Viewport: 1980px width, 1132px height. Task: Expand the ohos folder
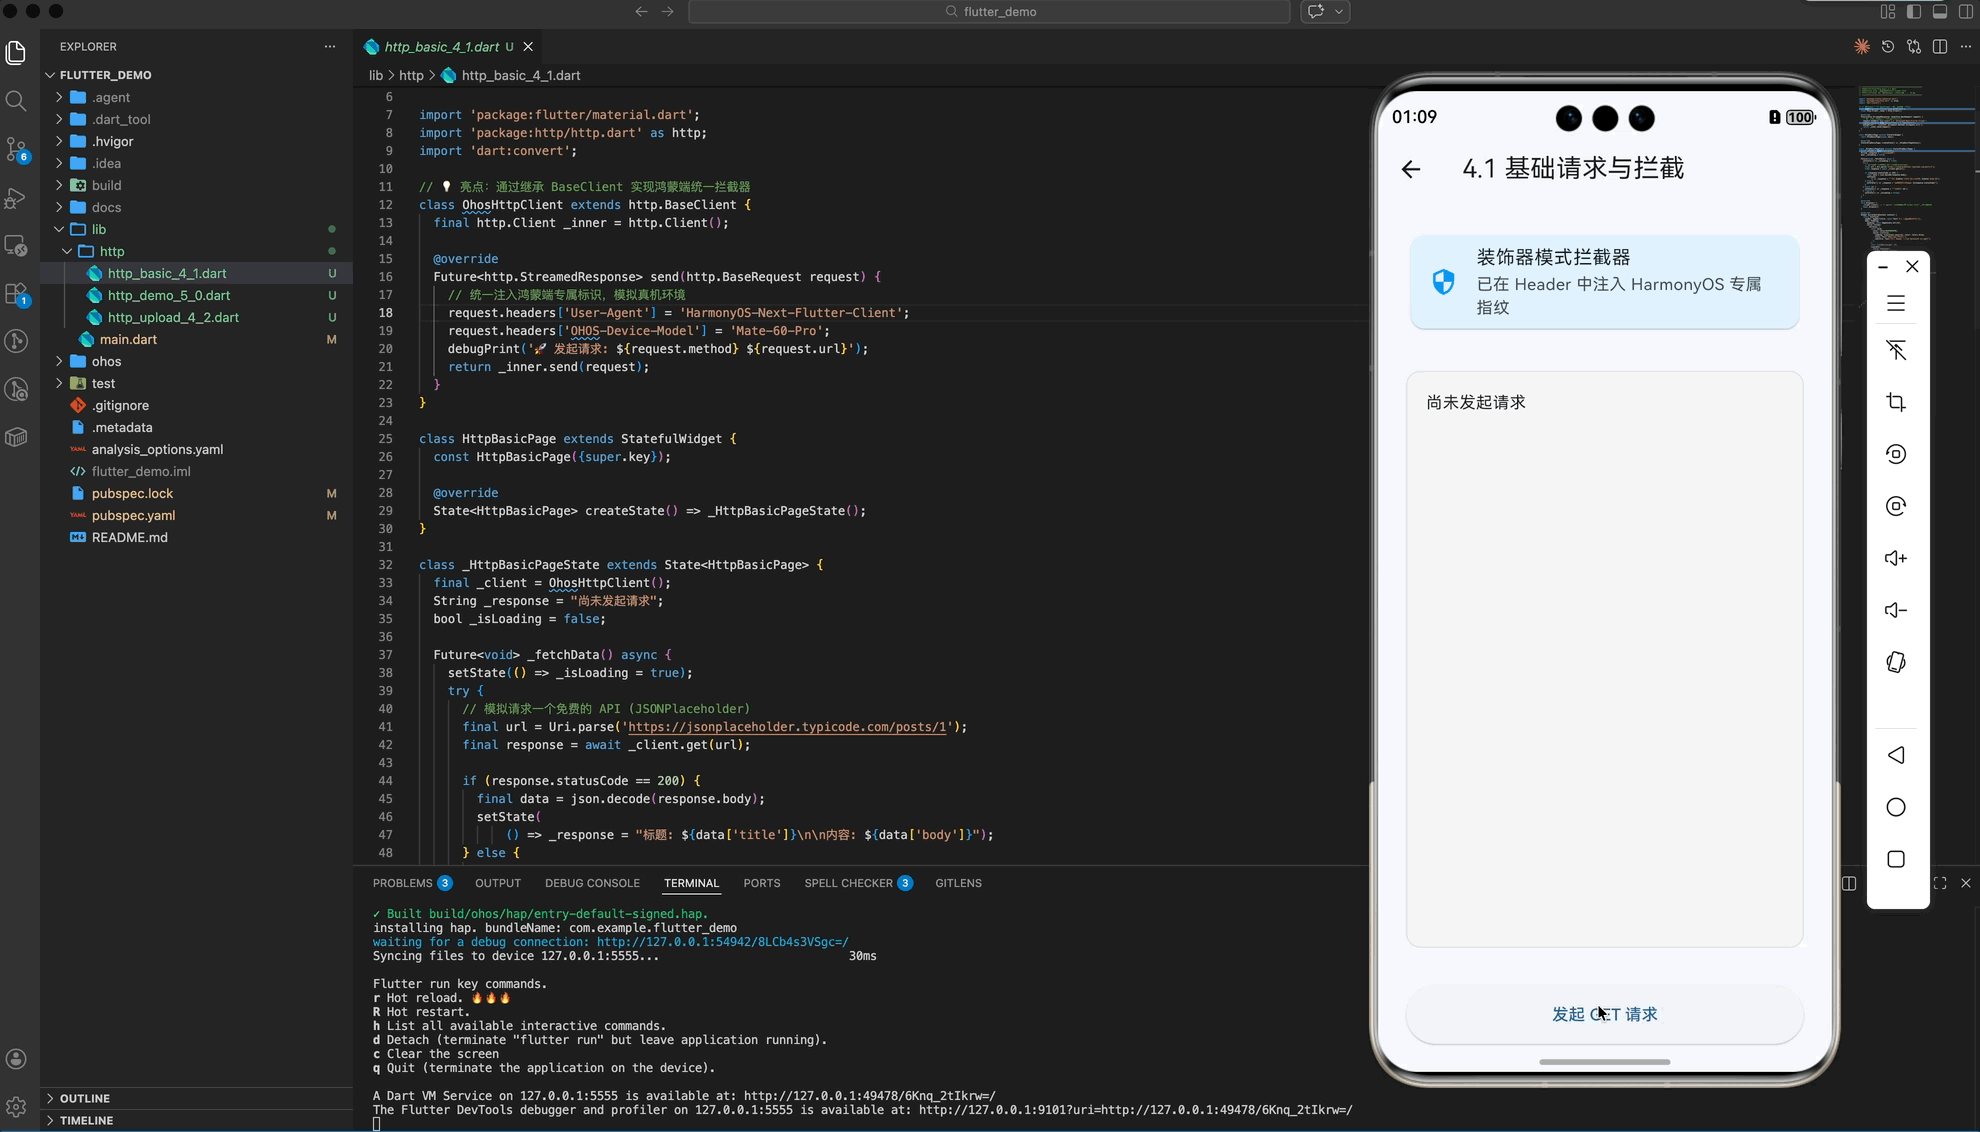coord(106,361)
